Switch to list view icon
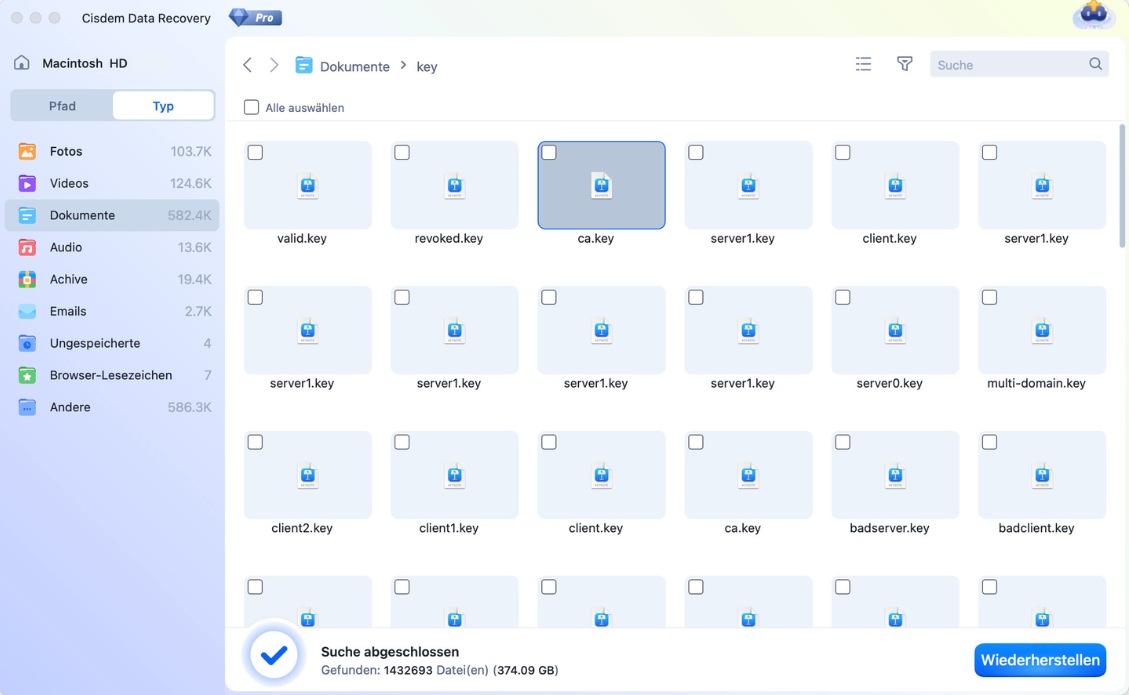The height and width of the screenshot is (695, 1129). [x=863, y=64]
